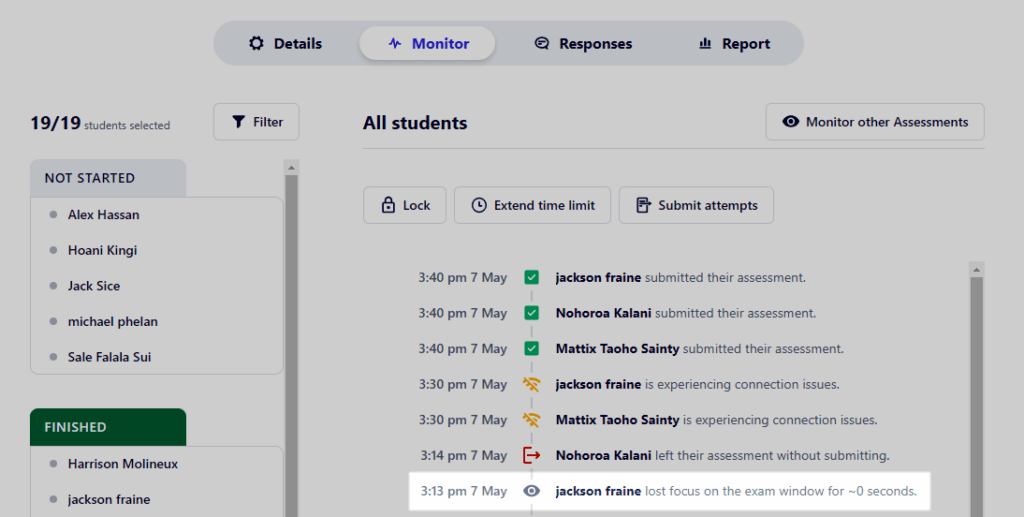Click green check icon for Mattix Taoho Sainty submission
1024x517 pixels.
tap(532, 349)
